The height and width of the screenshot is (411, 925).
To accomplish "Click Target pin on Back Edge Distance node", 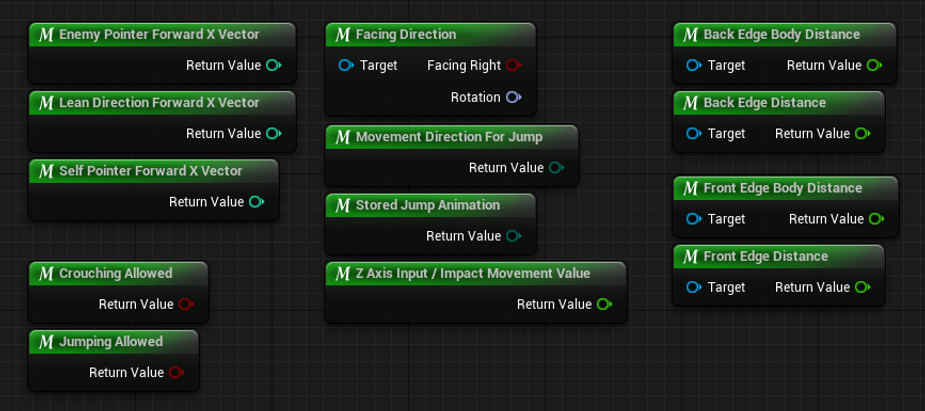I will click(x=694, y=134).
